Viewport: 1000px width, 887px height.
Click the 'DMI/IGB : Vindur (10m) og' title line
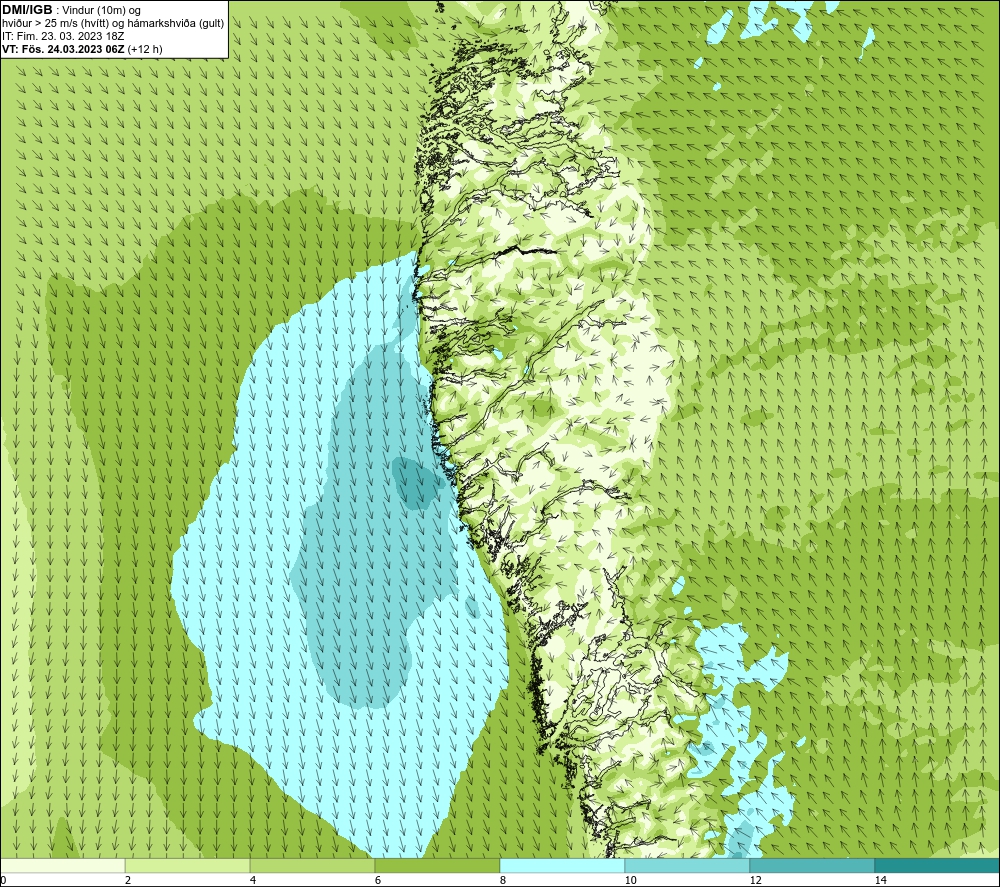[x=71, y=10]
